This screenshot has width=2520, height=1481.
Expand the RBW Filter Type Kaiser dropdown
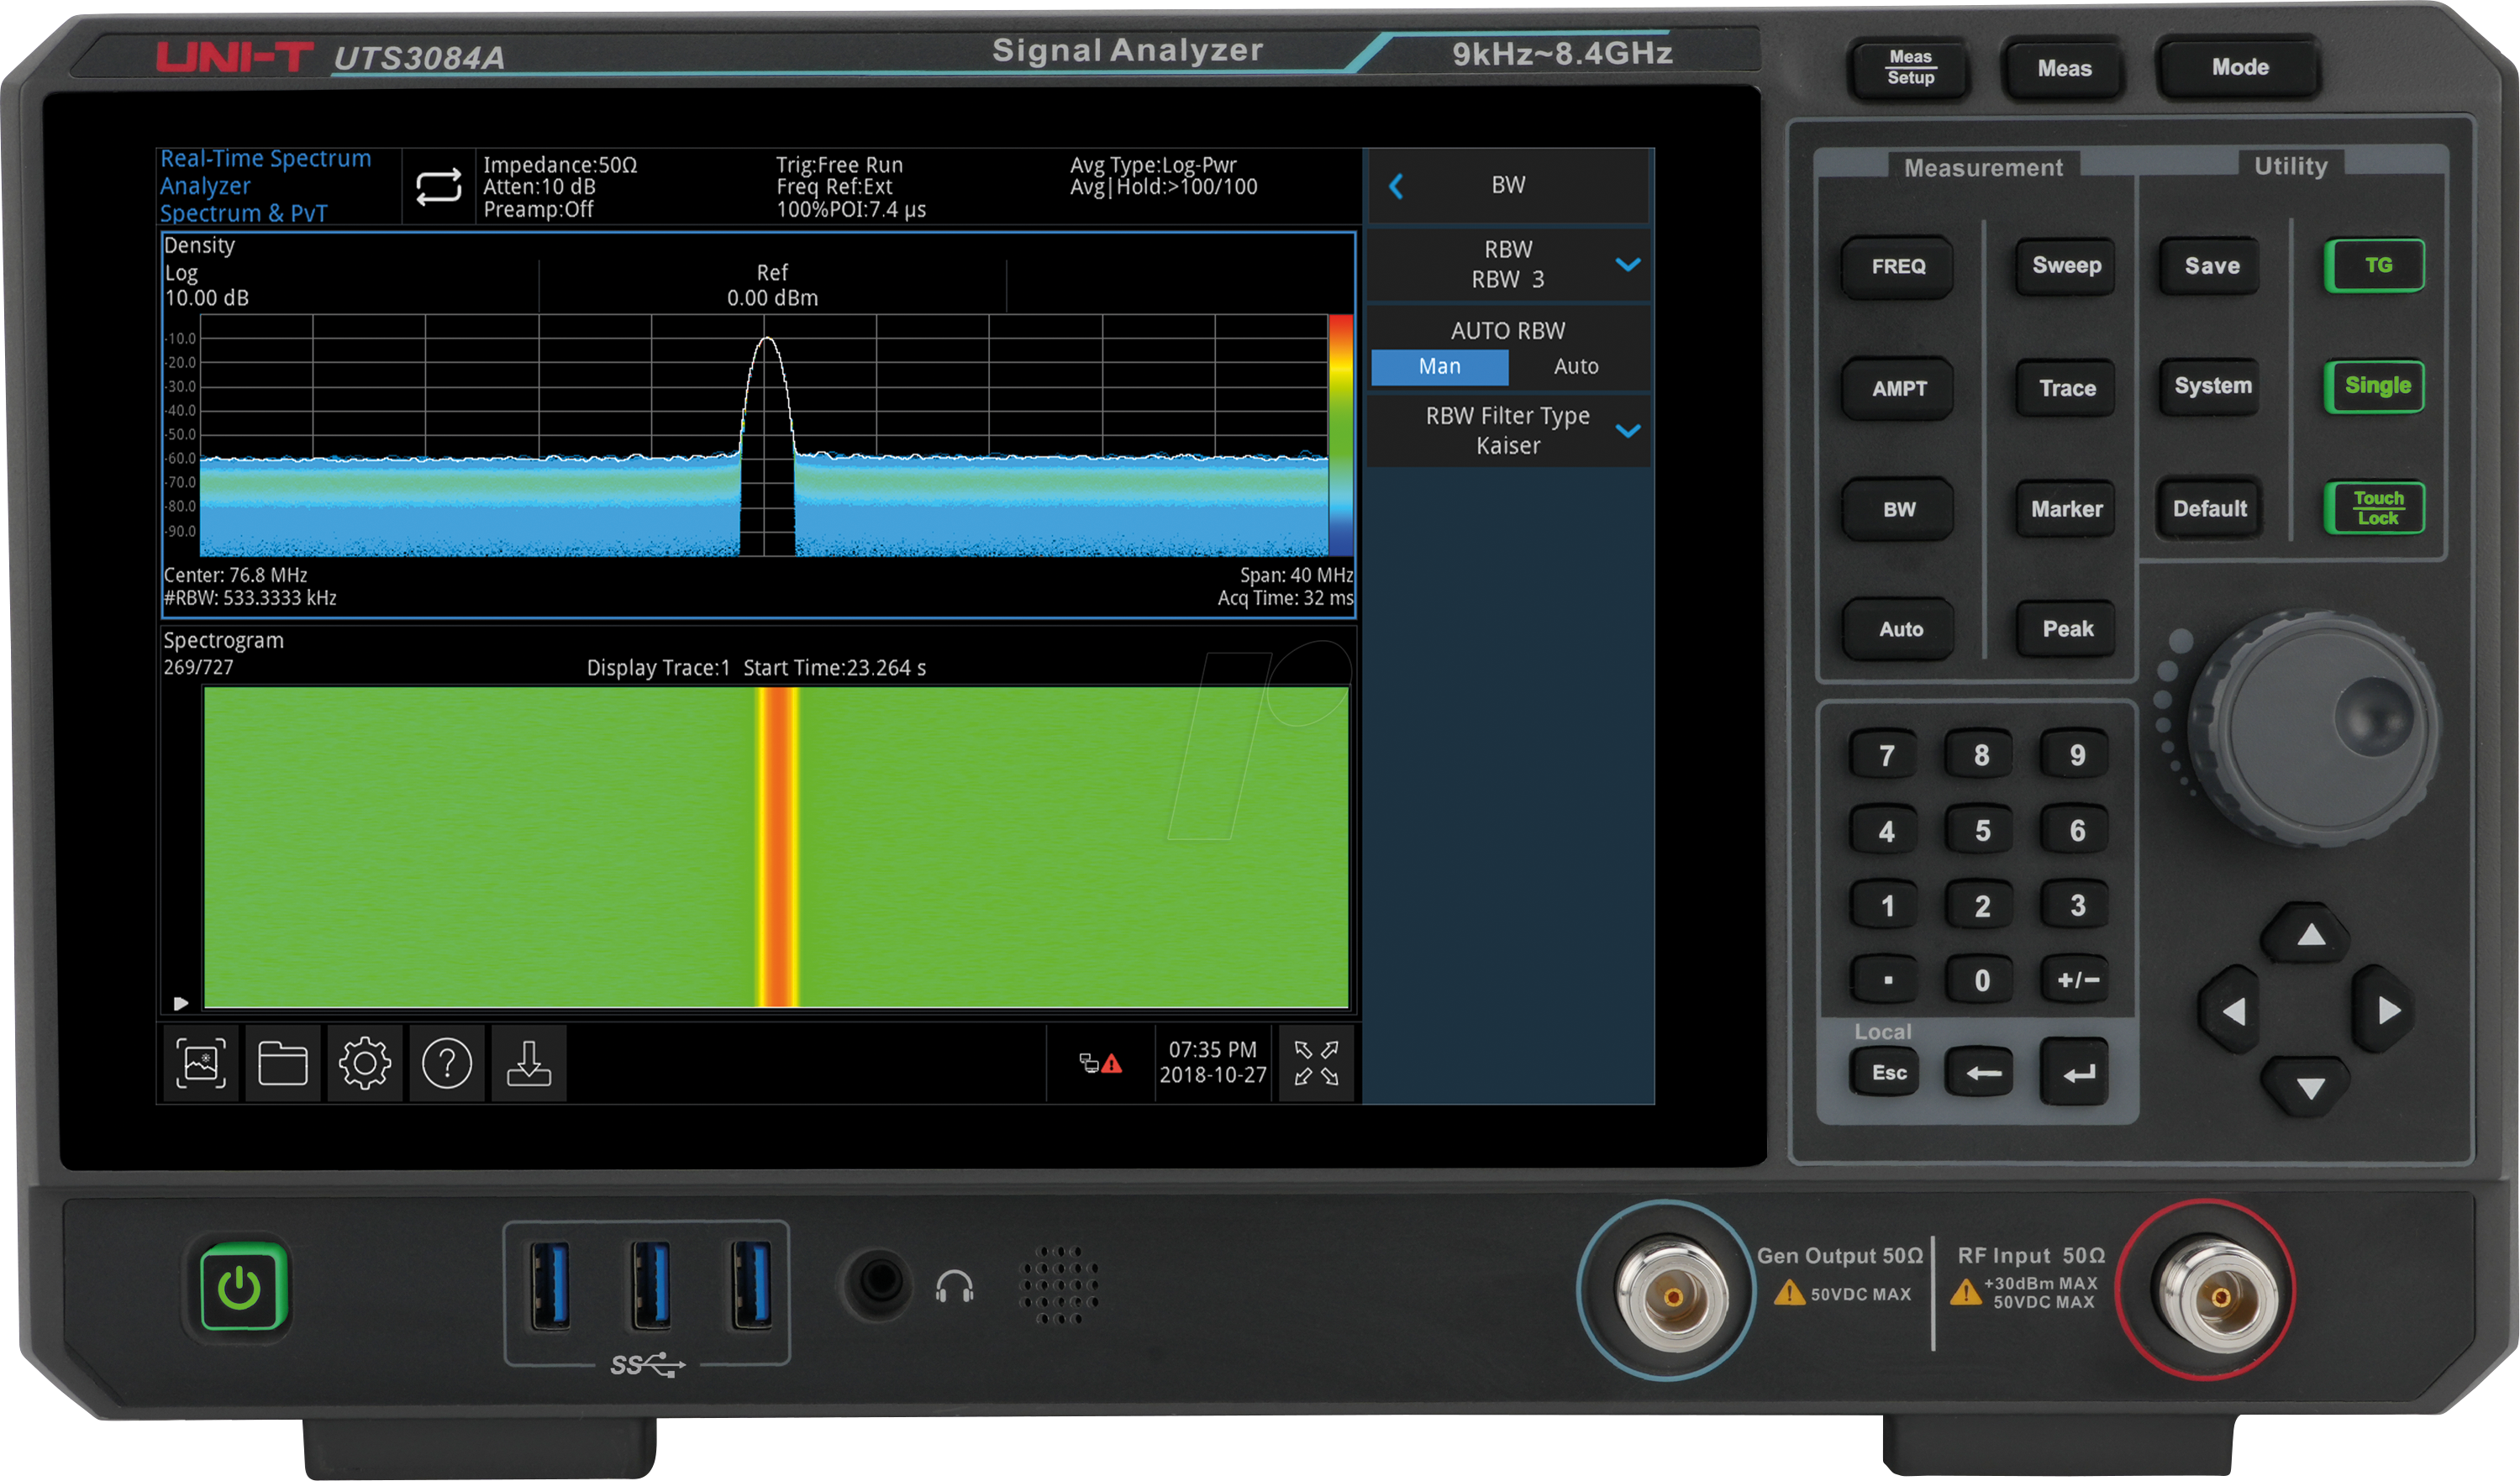(x=1628, y=431)
